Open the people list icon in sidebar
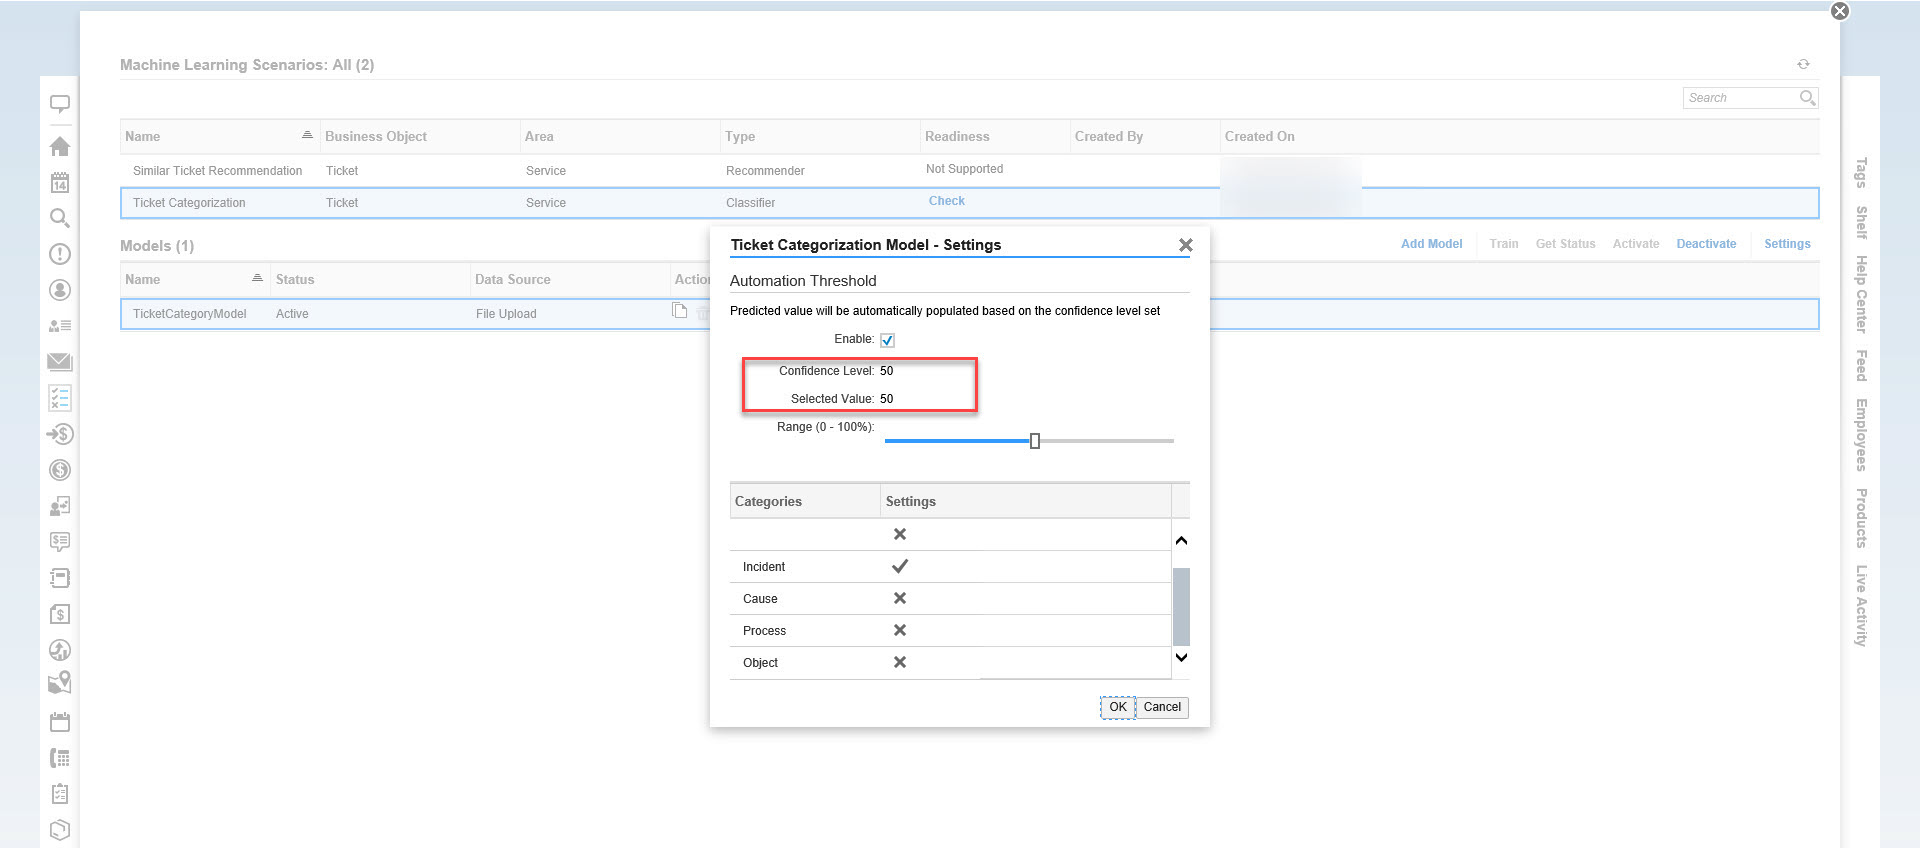Viewport: 1920px width, 848px height. pos(60,326)
